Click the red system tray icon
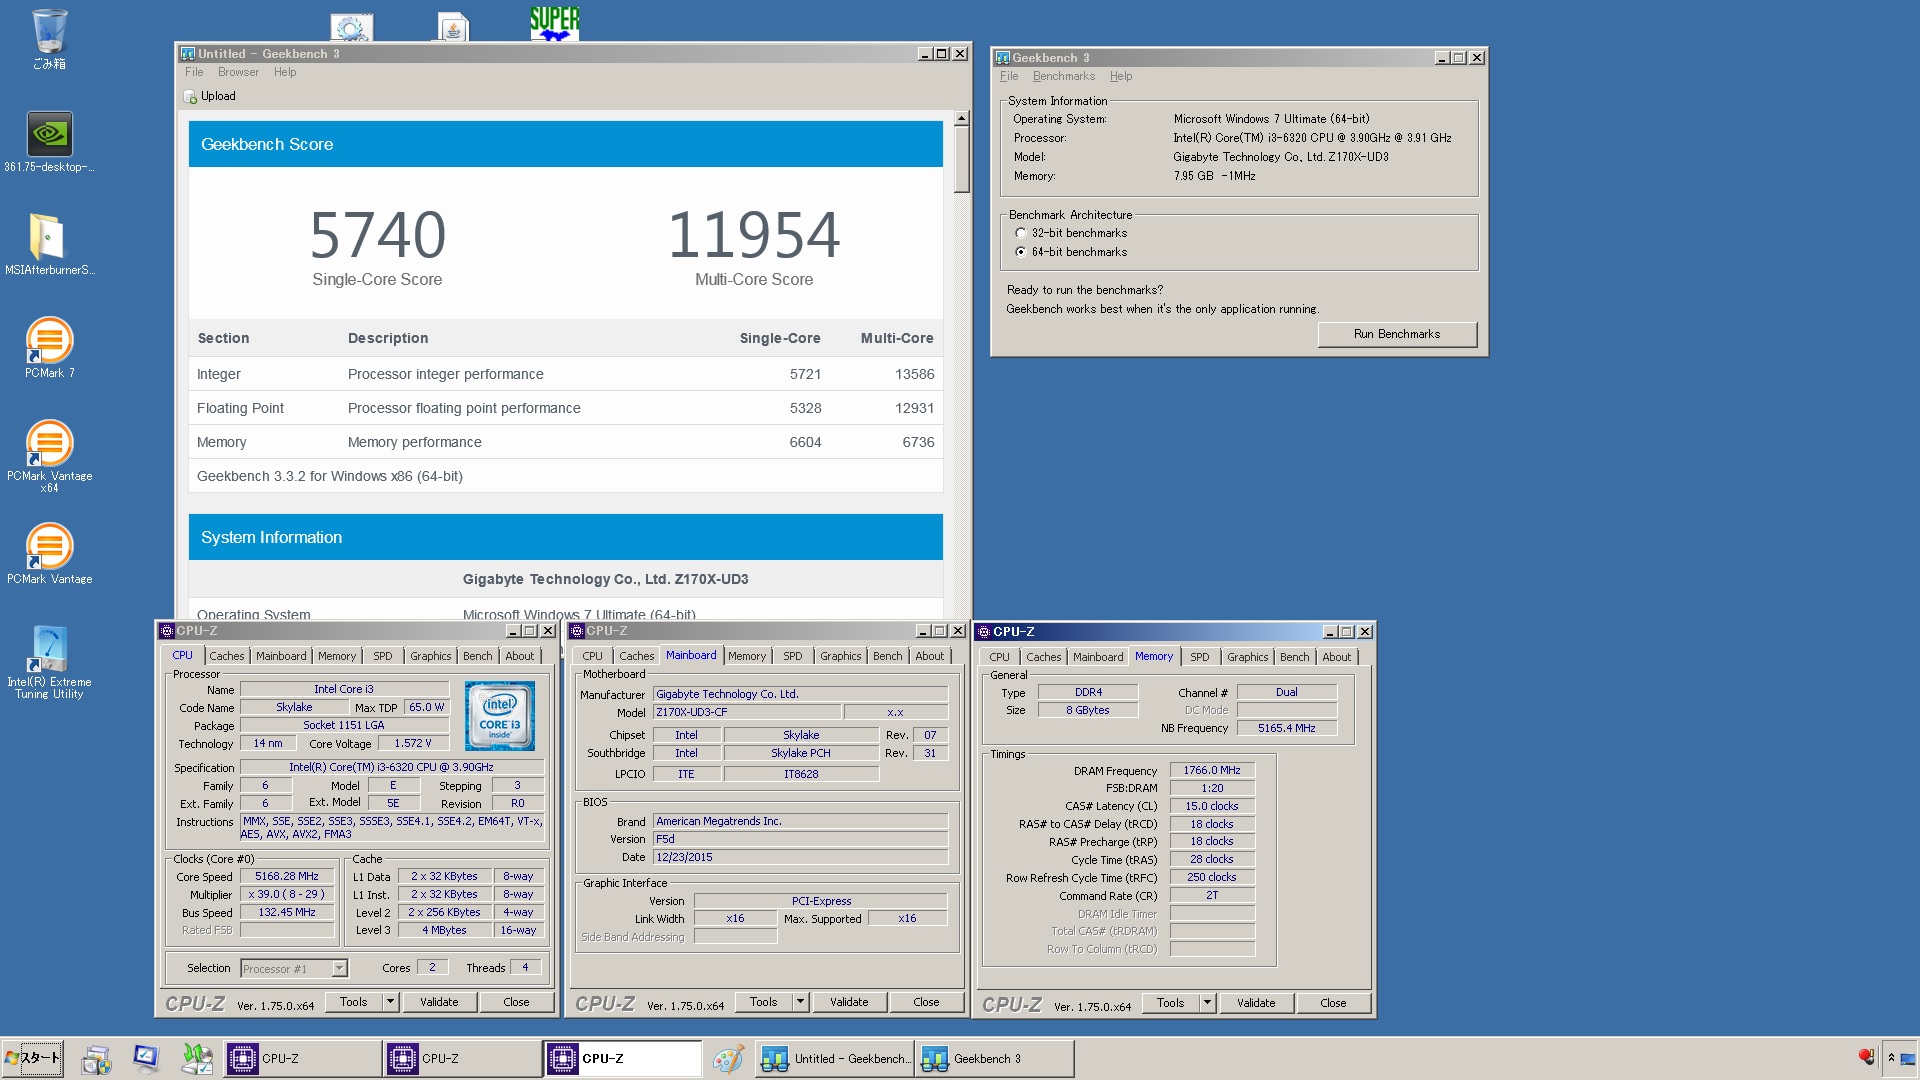Screen dimensions: 1920x1080 click(x=1865, y=1057)
